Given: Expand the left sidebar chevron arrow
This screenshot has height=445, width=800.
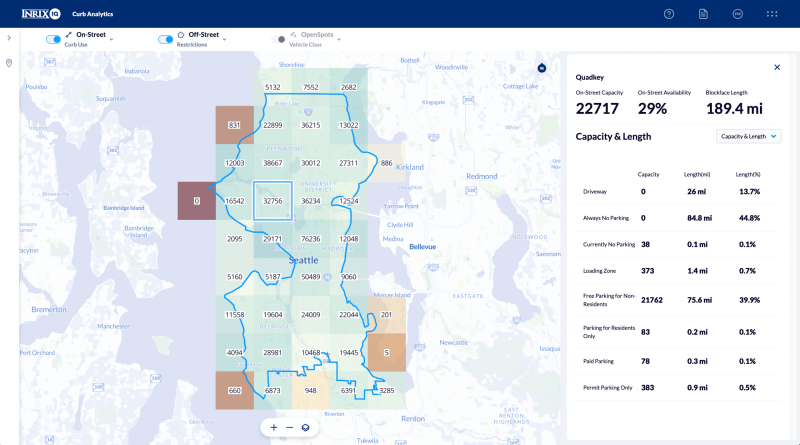Looking at the screenshot, I should 9,38.
